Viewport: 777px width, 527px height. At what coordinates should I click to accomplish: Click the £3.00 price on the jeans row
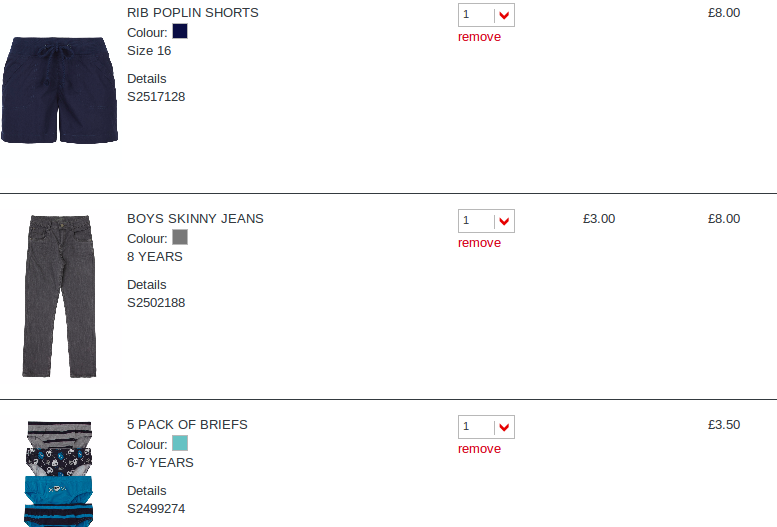click(599, 219)
